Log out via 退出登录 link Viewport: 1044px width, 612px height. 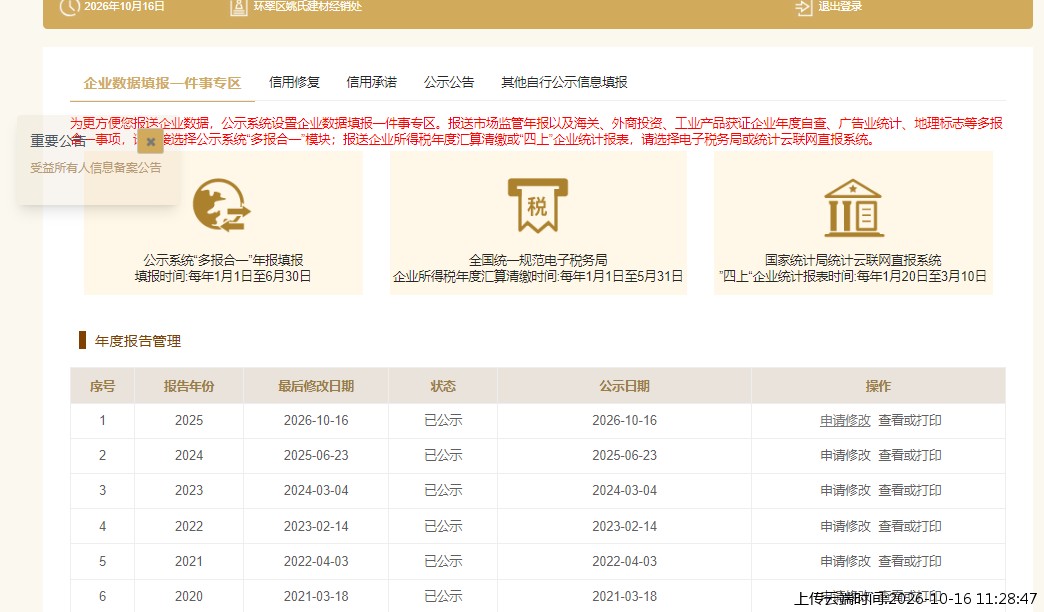click(x=840, y=7)
